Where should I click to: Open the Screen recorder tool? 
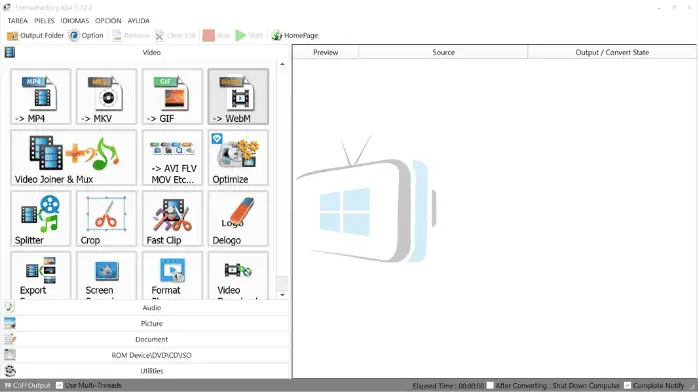(106, 275)
